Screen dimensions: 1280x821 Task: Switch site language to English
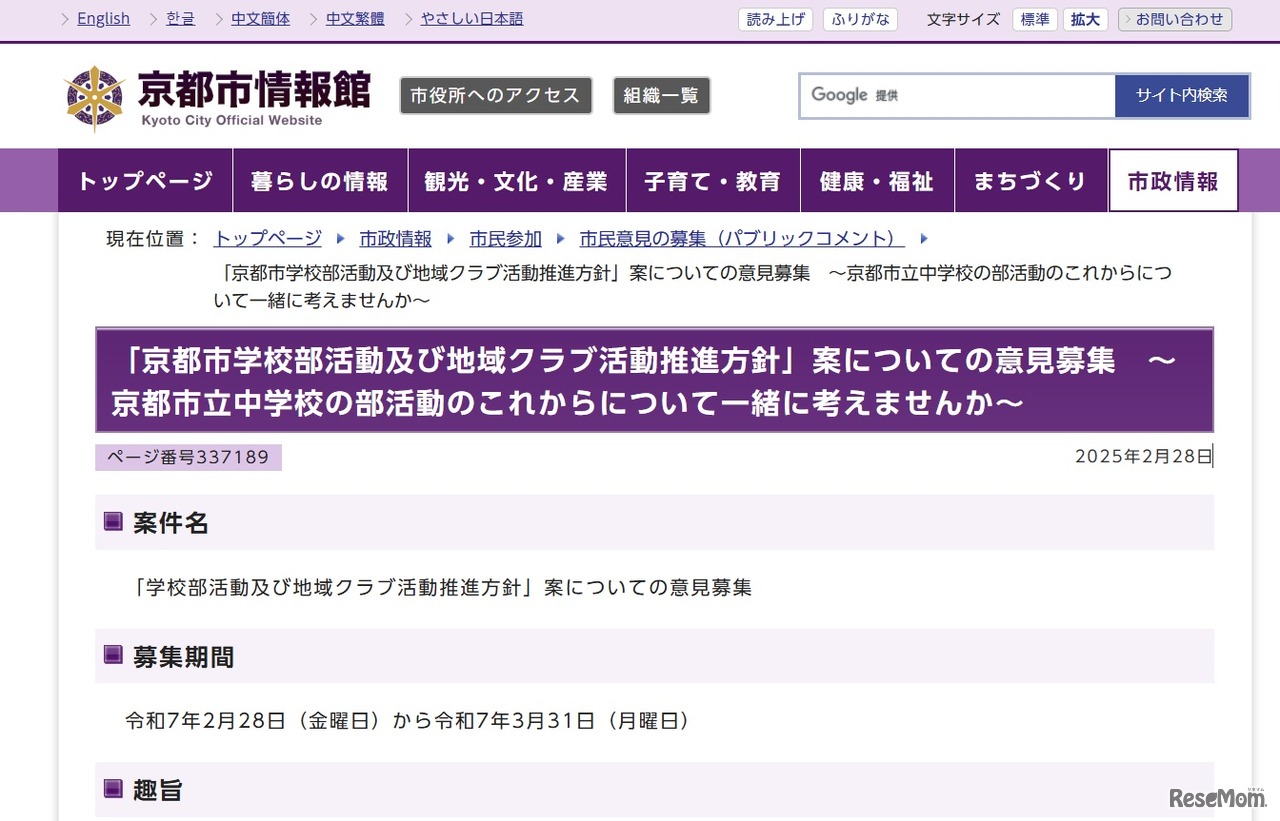click(103, 18)
